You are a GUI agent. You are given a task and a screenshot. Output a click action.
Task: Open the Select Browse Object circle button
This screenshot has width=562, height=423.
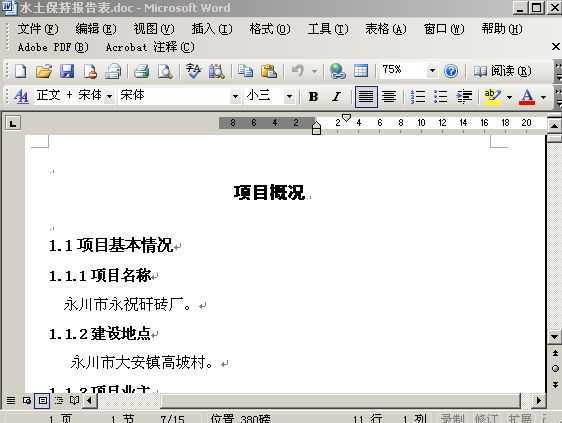pos(555,369)
